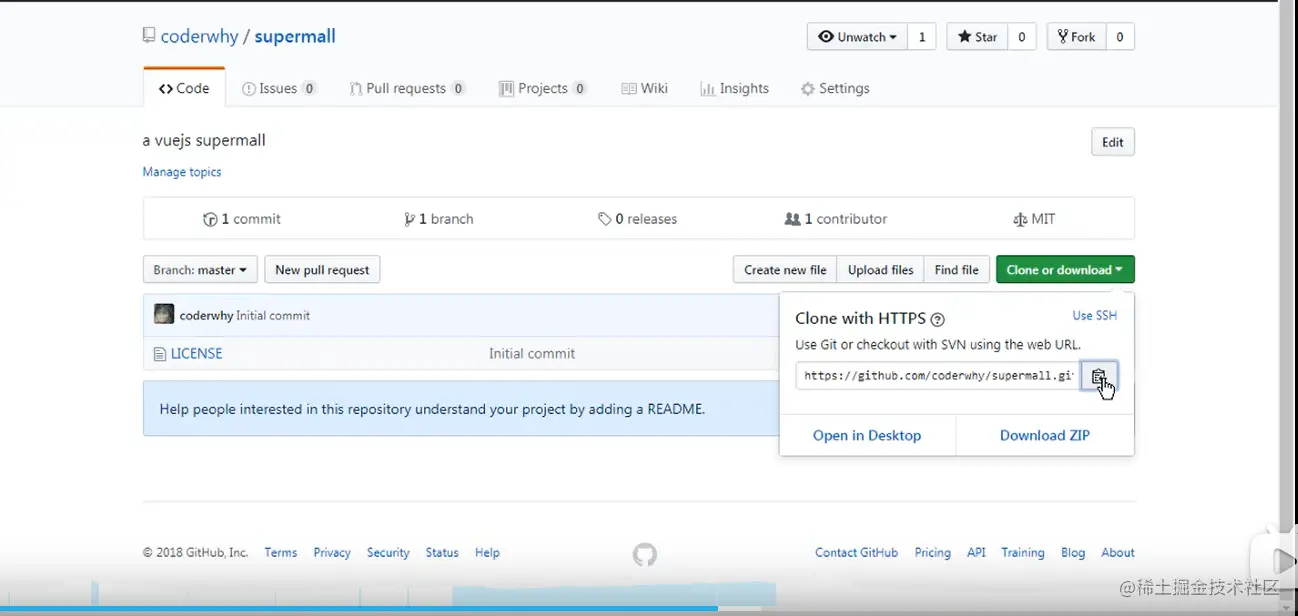
Task: Click the help icon beside Clone with HTTPS
Action: 937,320
